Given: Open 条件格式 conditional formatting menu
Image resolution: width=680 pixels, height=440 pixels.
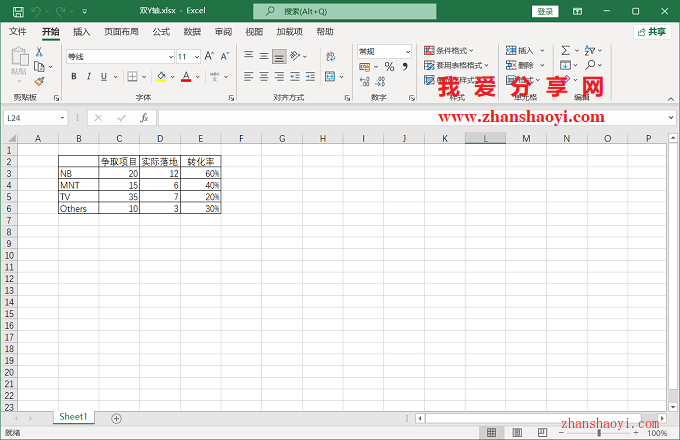Looking at the screenshot, I should (x=449, y=50).
